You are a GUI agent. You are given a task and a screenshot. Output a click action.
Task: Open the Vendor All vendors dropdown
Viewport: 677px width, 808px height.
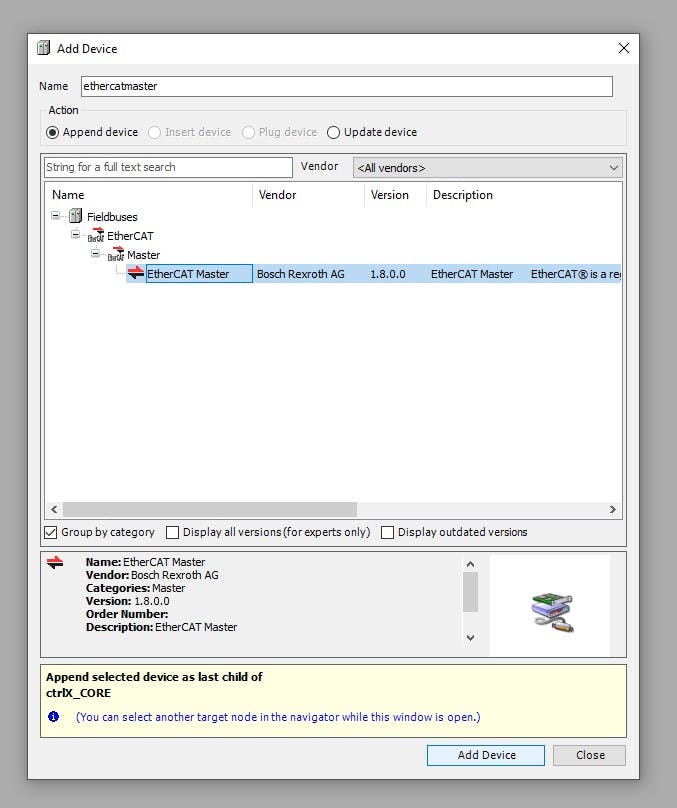487,168
